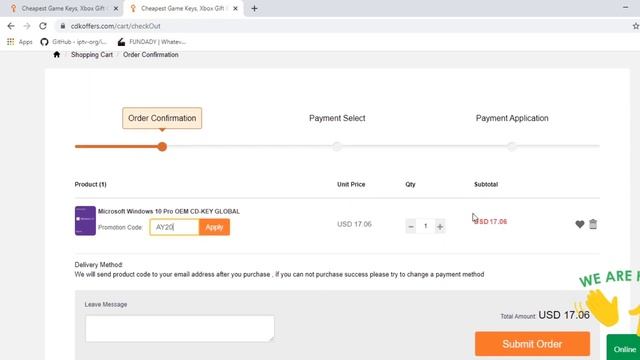Open the FUNDADY bookmark

[x=151, y=42]
